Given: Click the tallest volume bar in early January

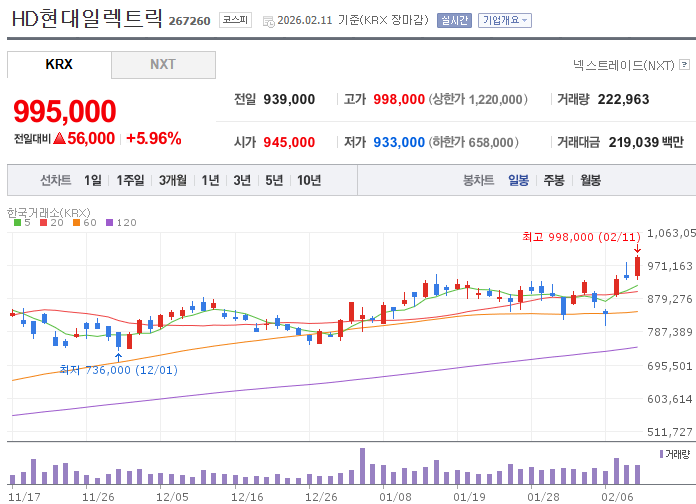Looking at the screenshot, I should click(362, 466).
